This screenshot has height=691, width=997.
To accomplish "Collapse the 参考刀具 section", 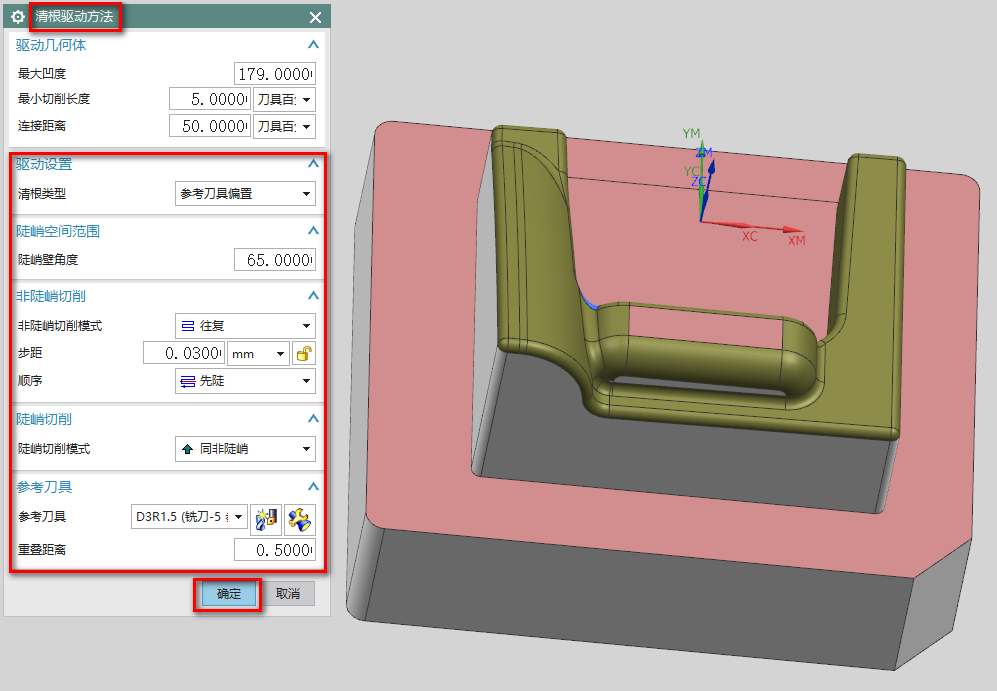I will (313, 487).
